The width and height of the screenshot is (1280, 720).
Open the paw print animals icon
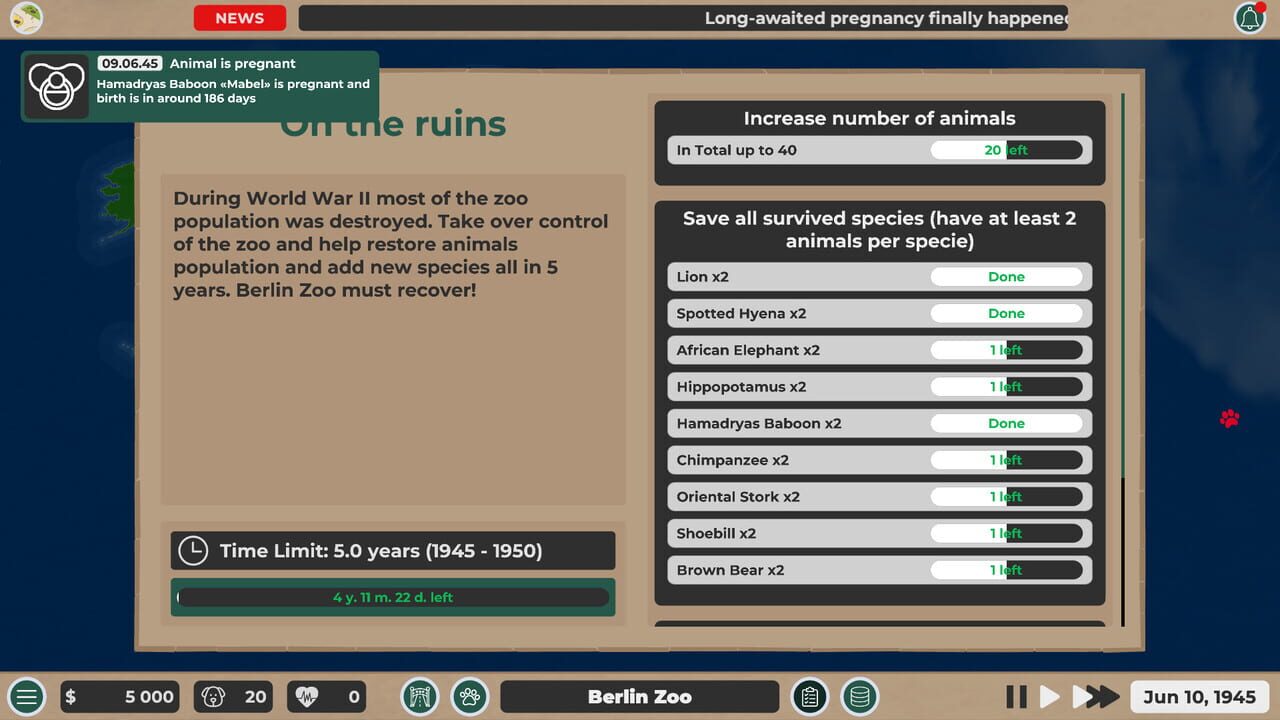(469, 697)
